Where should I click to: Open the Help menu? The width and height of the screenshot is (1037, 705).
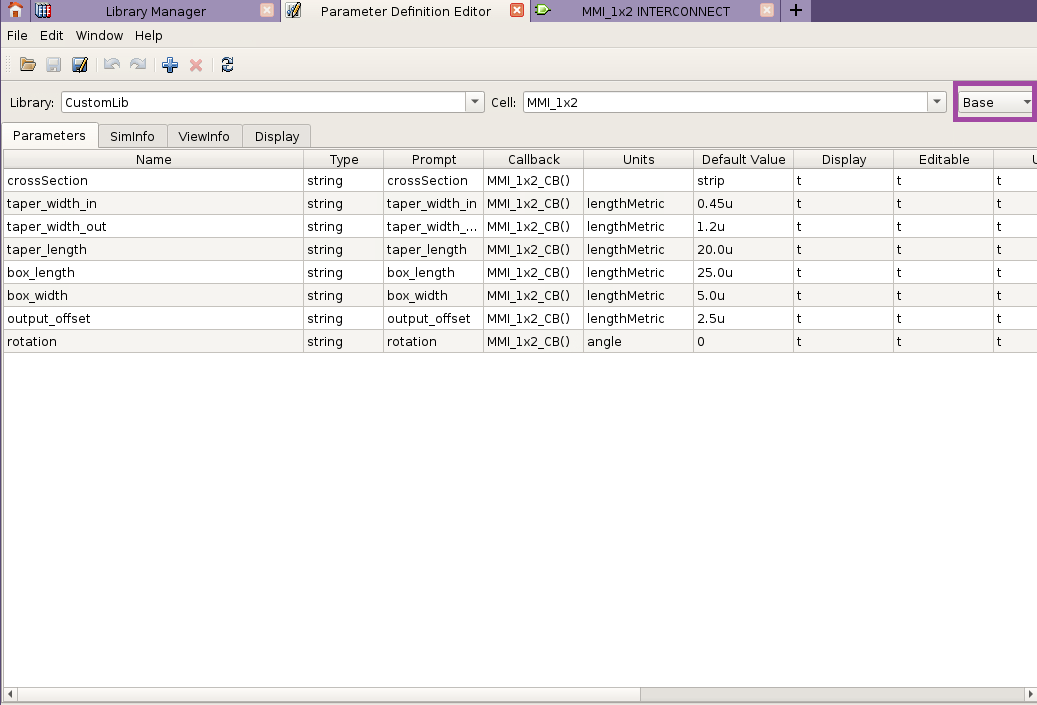click(x=149, y=36)
